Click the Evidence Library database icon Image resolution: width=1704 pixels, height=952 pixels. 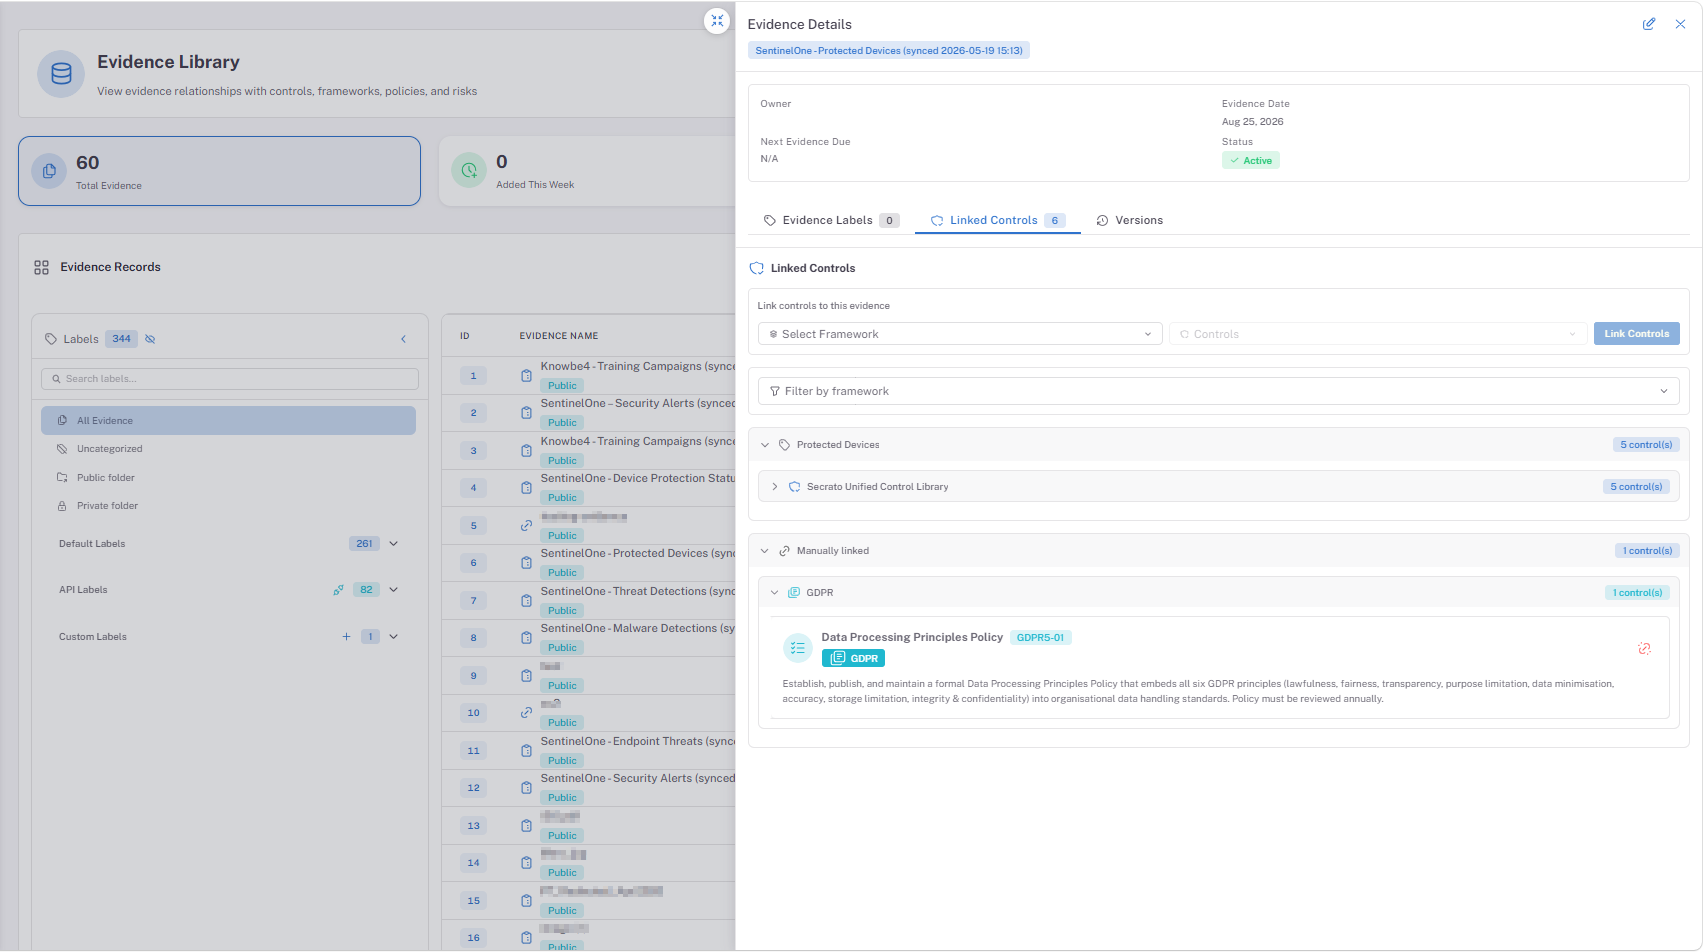[x=61, y=74]
